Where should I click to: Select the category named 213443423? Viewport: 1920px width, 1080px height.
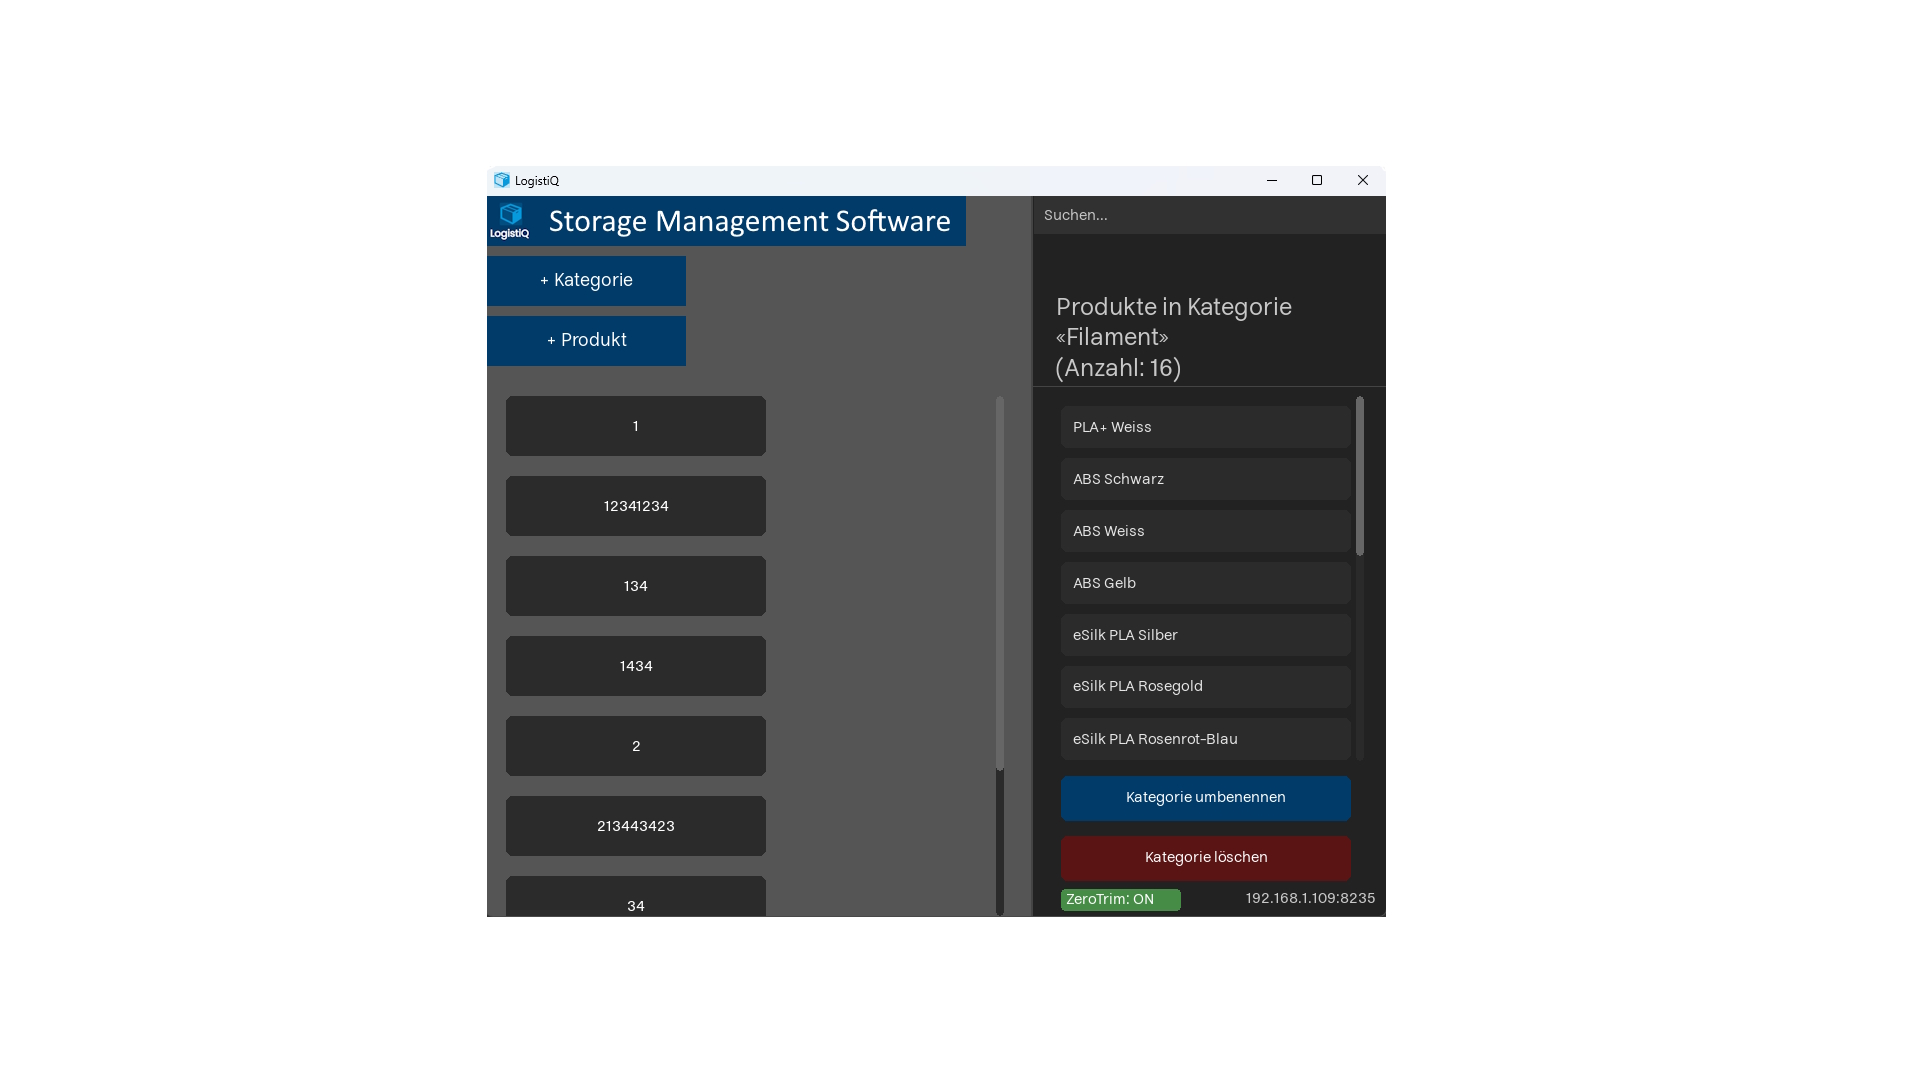tap(635, 826)
